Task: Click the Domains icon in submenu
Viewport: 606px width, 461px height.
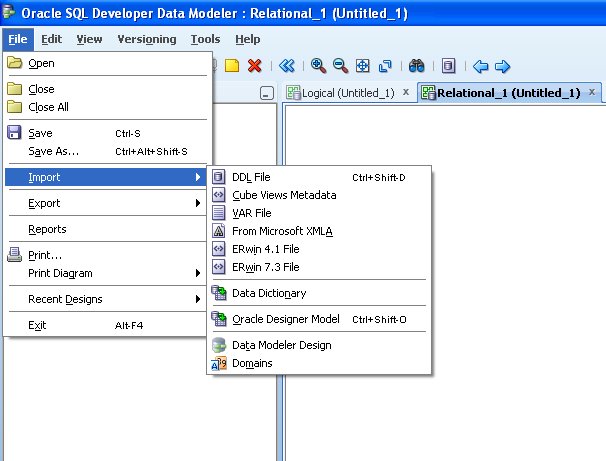Action: click(x=219, y=363)
